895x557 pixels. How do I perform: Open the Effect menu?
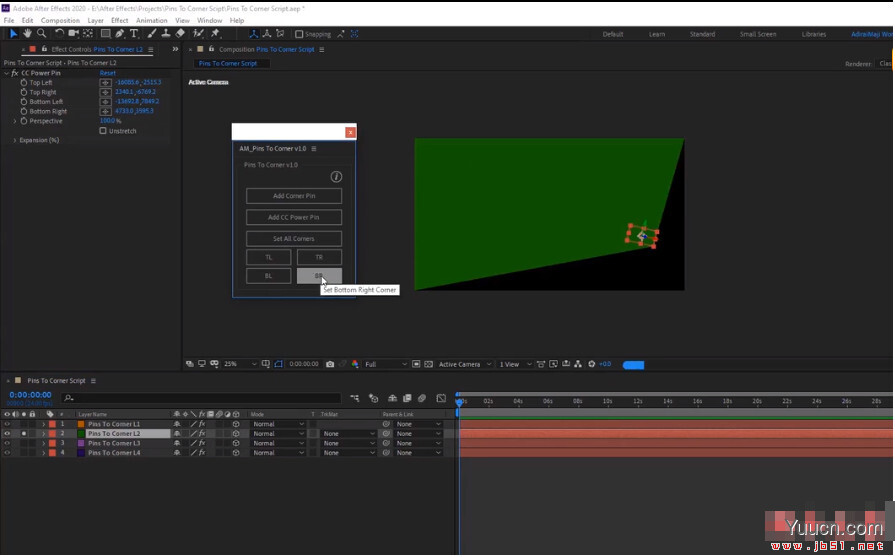point(119,21)
